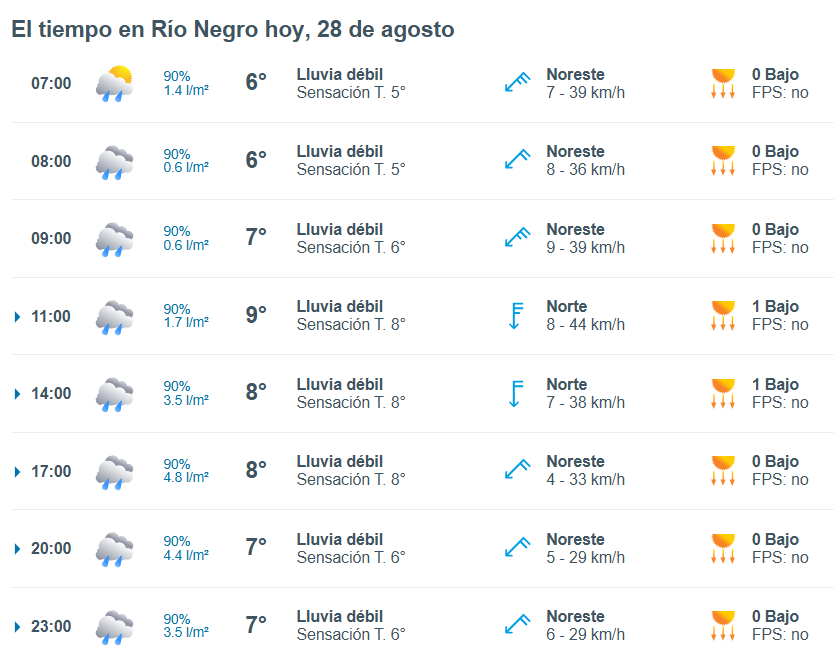Screen dimensions: 834x662
Task: Click the 8 - 44 km/h wind text
Action: tap(586, 324)
